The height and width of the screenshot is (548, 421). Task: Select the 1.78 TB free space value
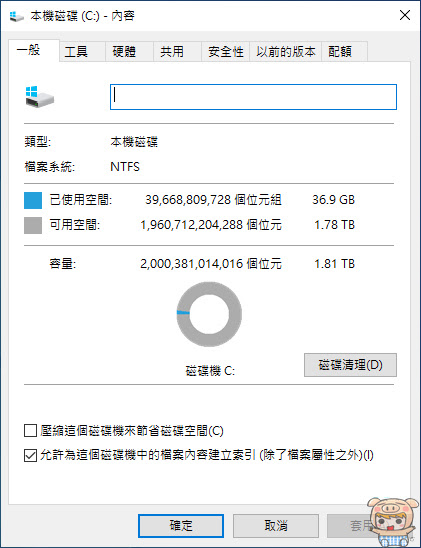pyautogui.click(x=334, y=225)
